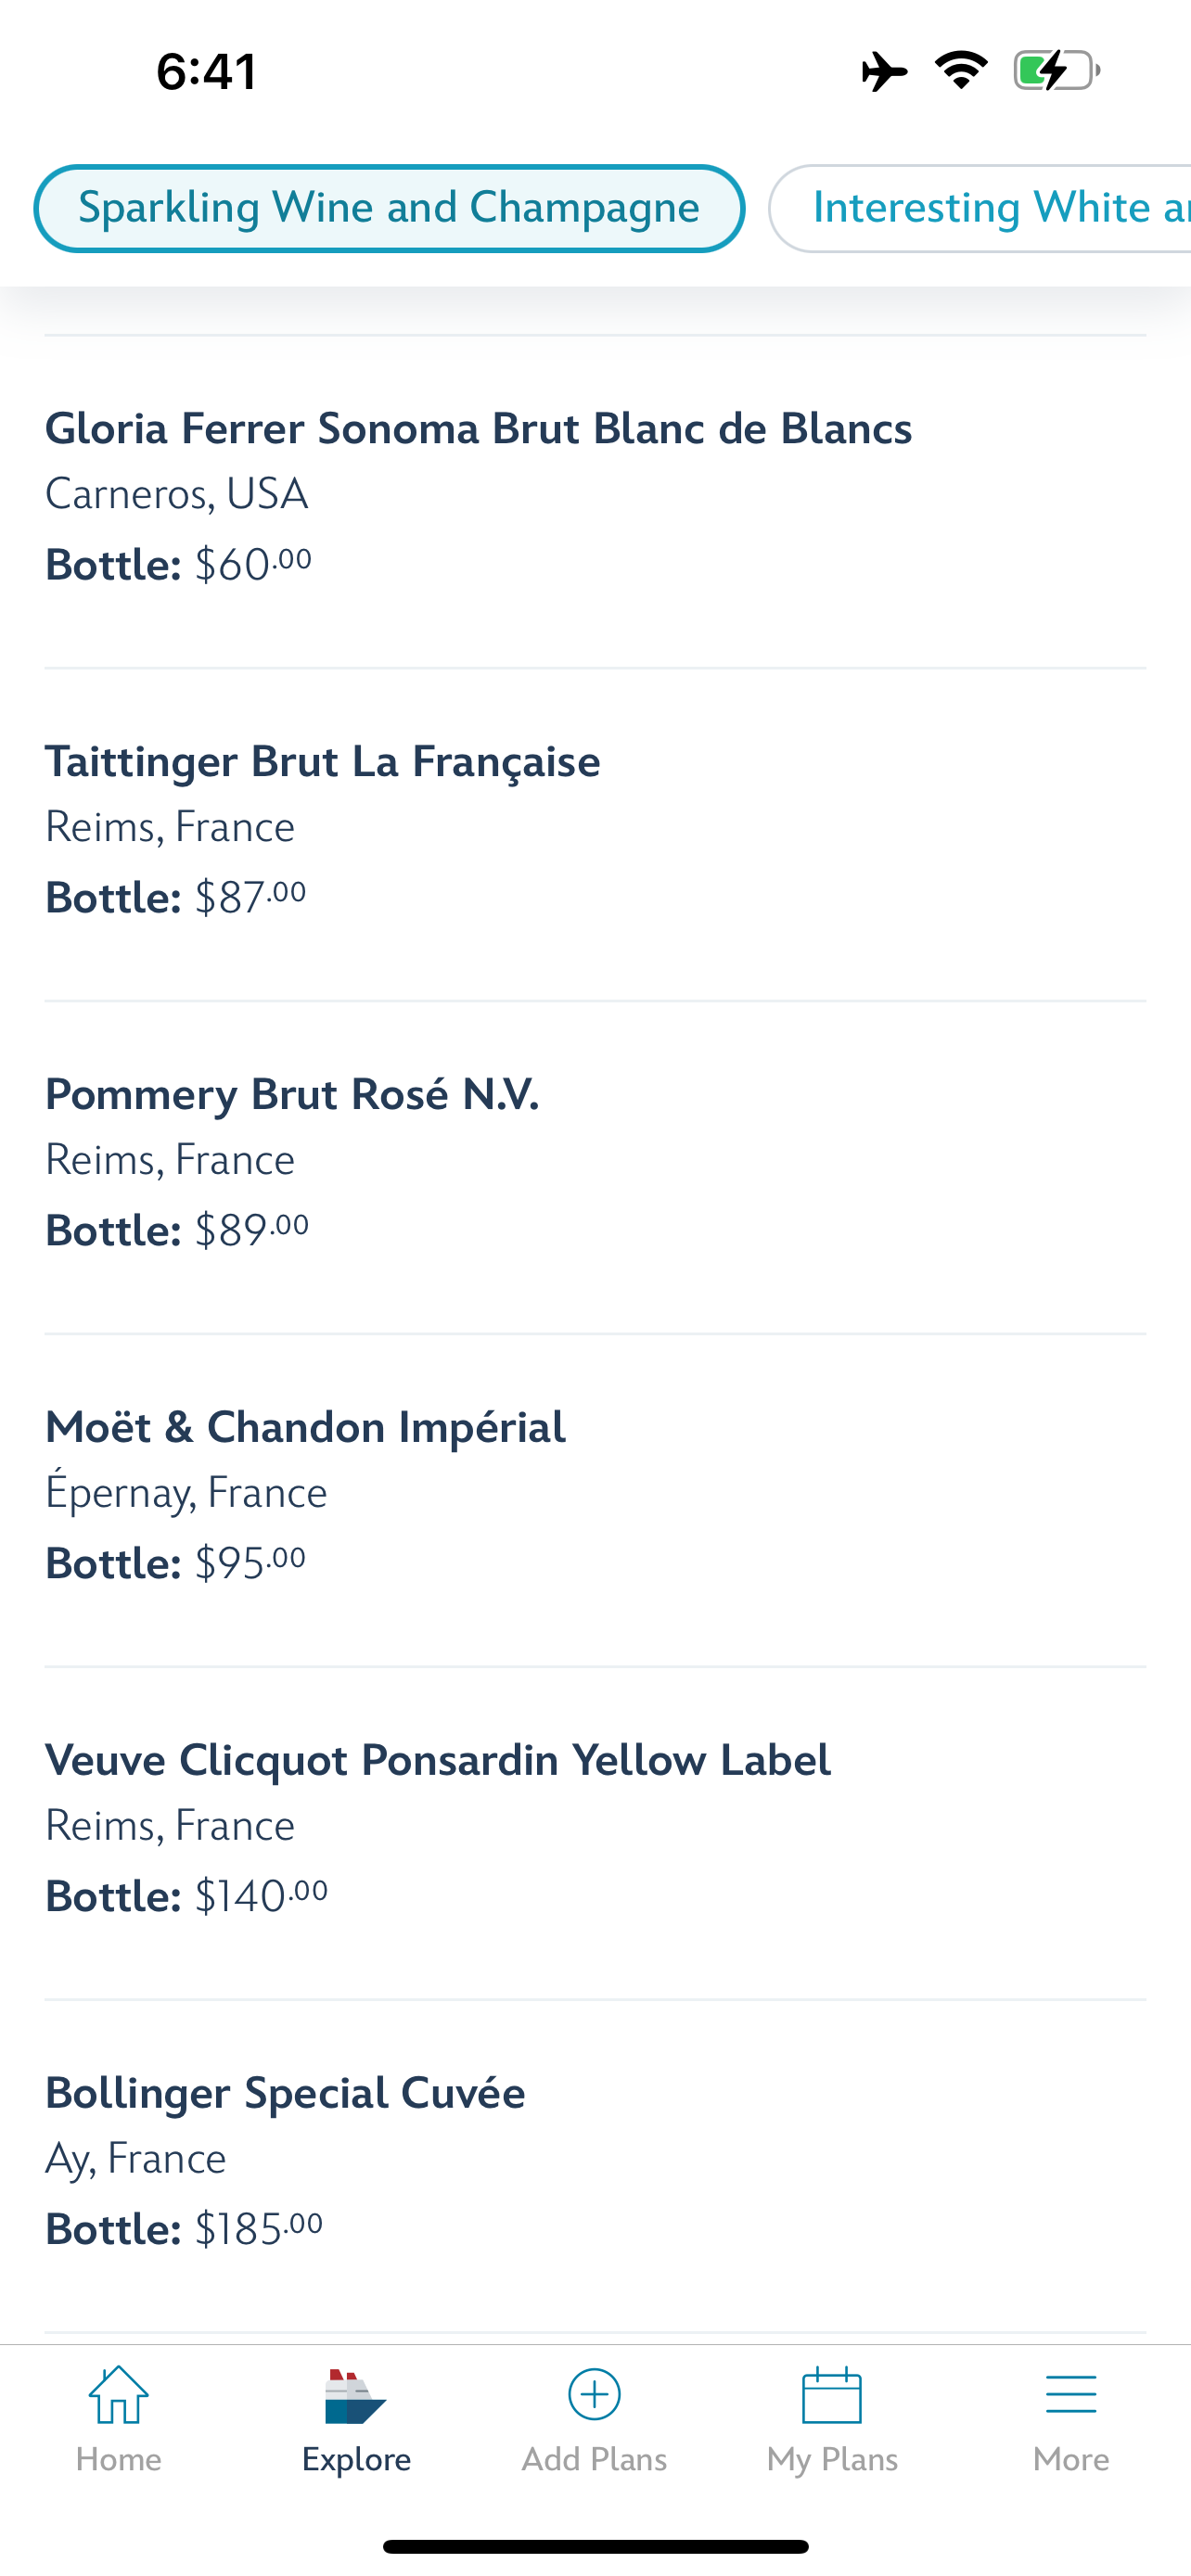Tap the Home house icon

(118, 2396)
